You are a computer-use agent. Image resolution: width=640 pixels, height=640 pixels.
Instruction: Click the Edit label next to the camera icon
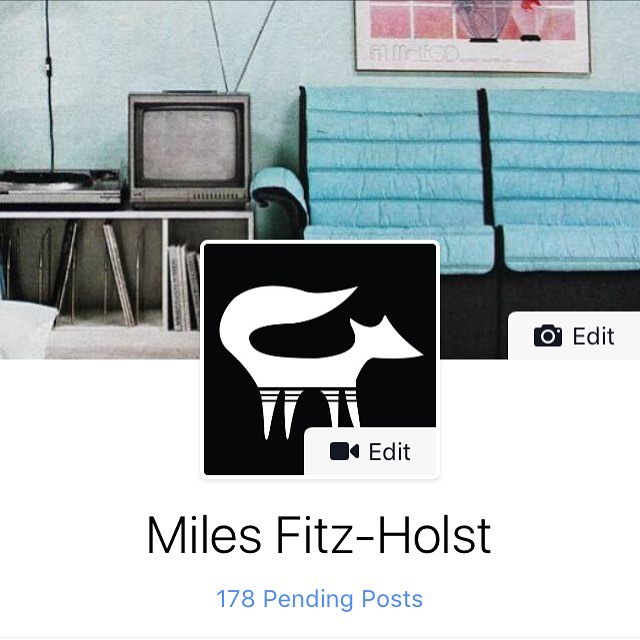[593, 336]
